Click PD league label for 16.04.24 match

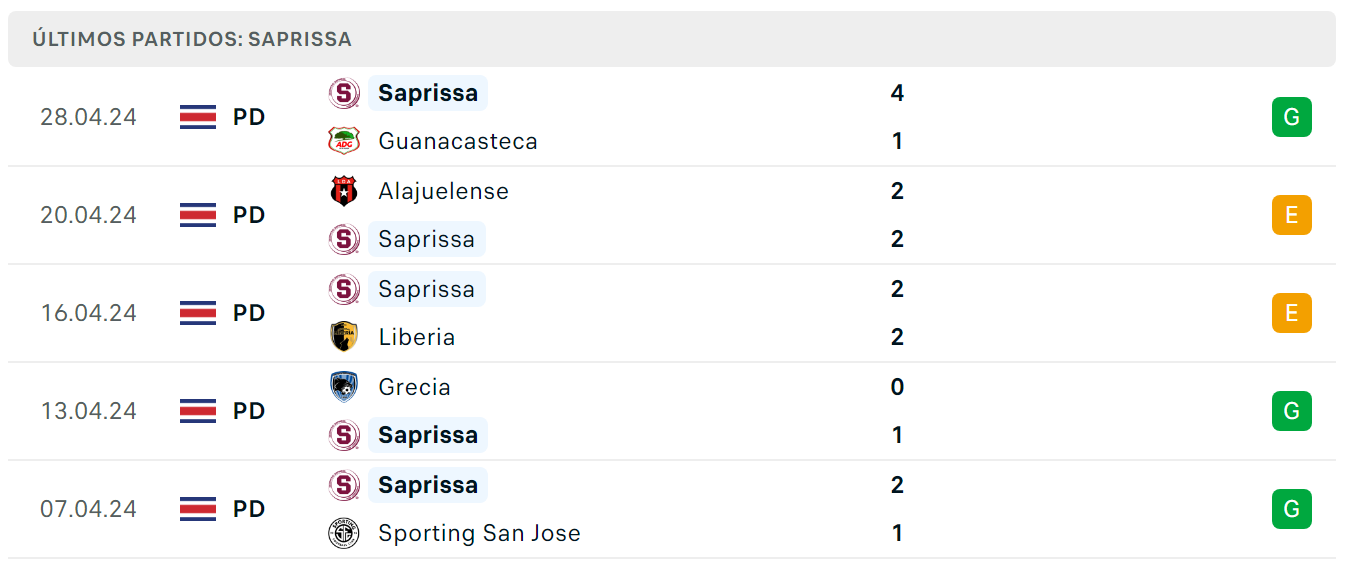coord(249,313)
